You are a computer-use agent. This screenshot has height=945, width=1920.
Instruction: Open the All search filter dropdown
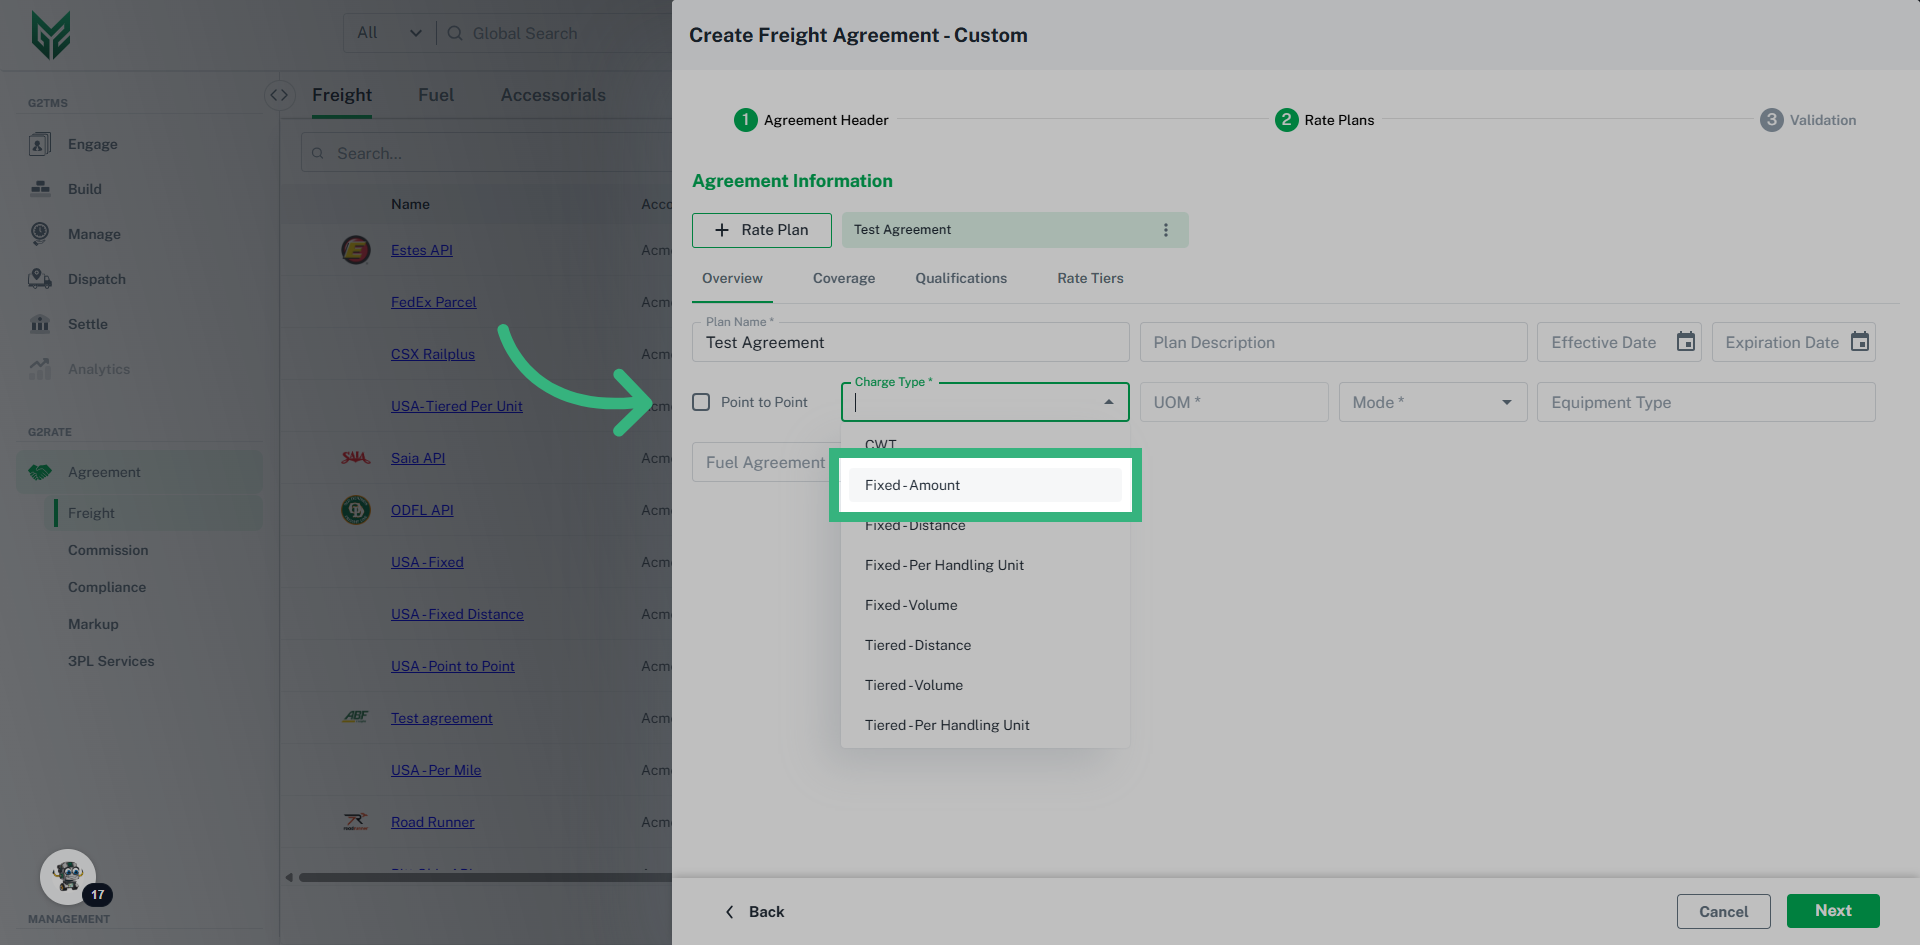[389, 33]
